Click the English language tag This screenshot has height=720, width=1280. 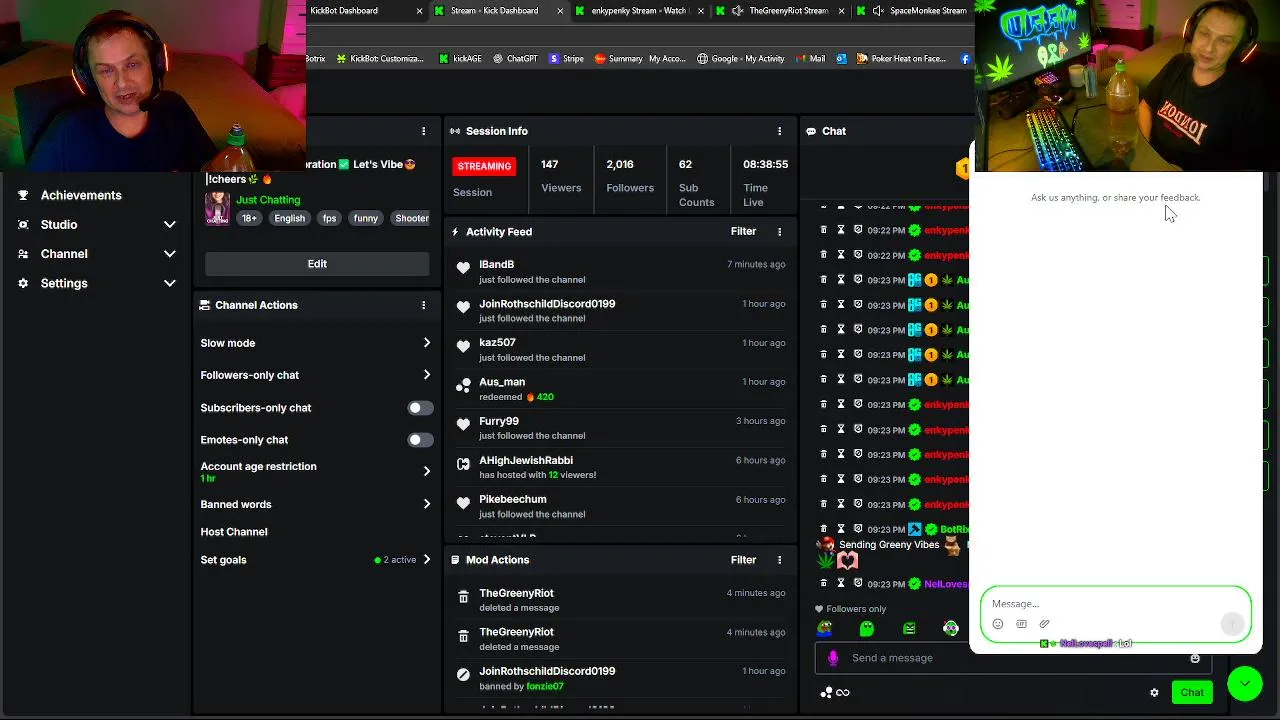click(290, 218)
